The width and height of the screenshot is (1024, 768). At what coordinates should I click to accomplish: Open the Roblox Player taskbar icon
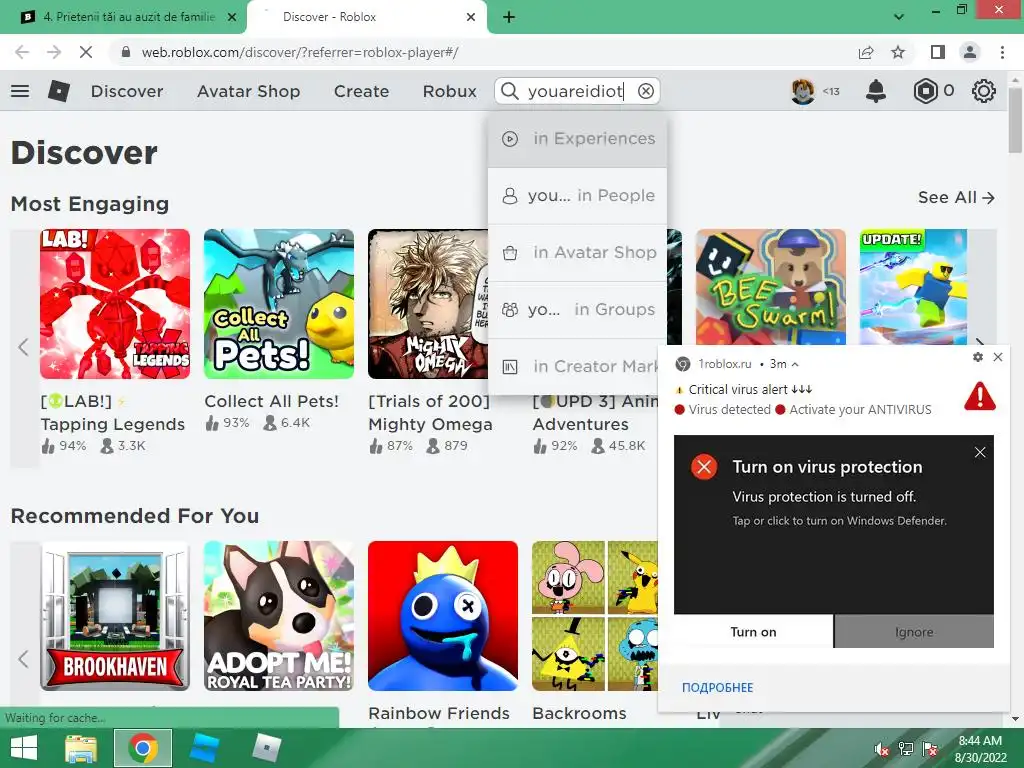[266, 748]
